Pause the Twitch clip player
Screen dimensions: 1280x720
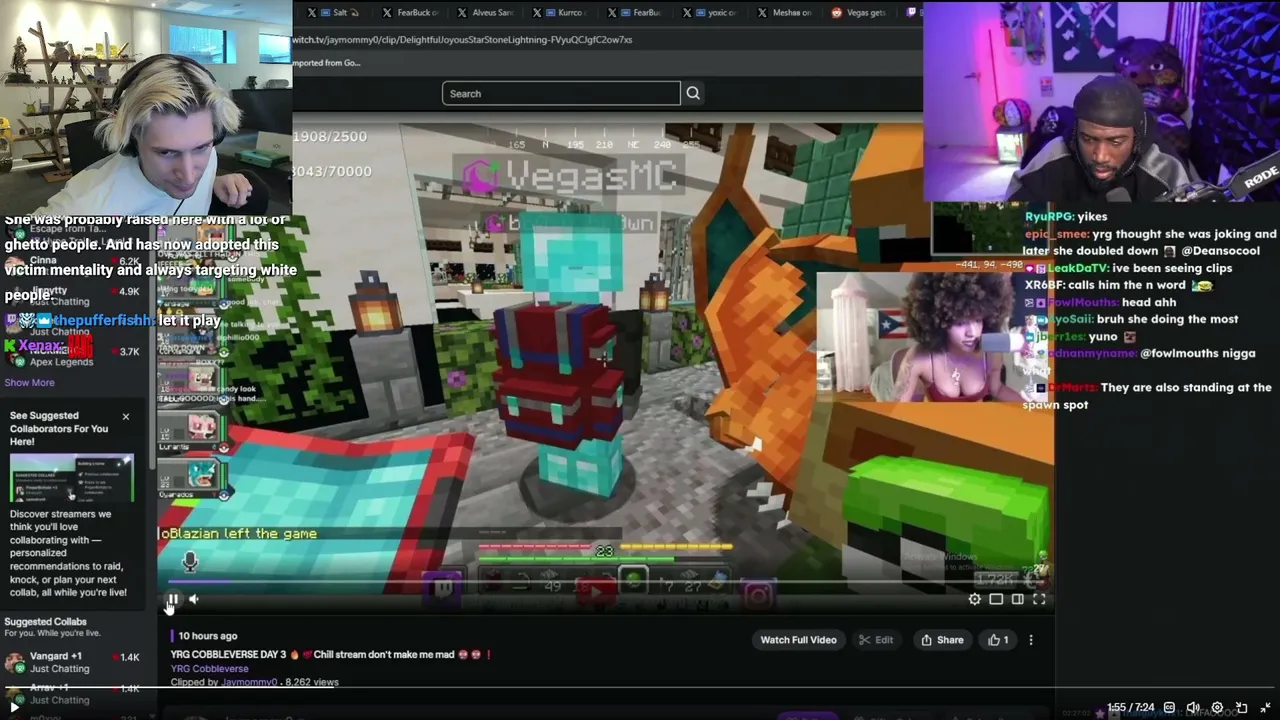tap(172, 600)
